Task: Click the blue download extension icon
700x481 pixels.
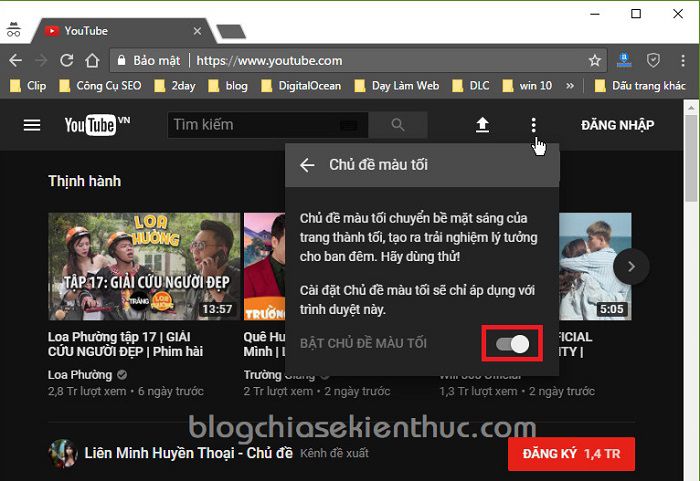Action: click(x=624, y=60)
